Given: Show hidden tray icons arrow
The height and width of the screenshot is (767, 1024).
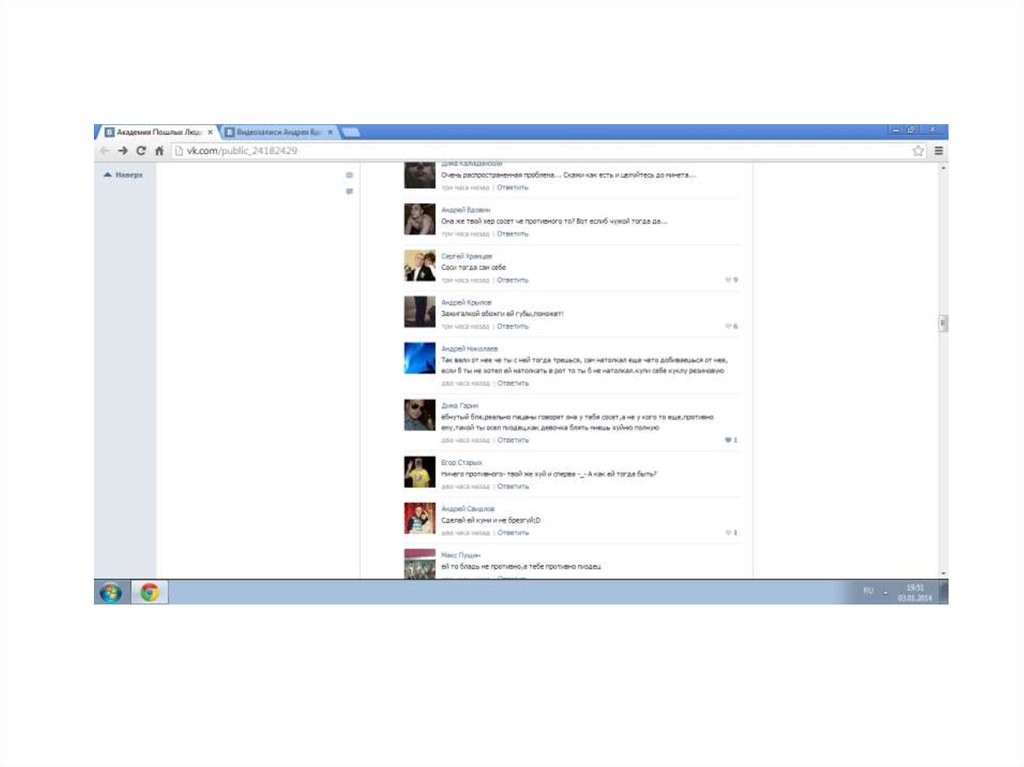Looking at the screenshot, I should click(884, 591).
